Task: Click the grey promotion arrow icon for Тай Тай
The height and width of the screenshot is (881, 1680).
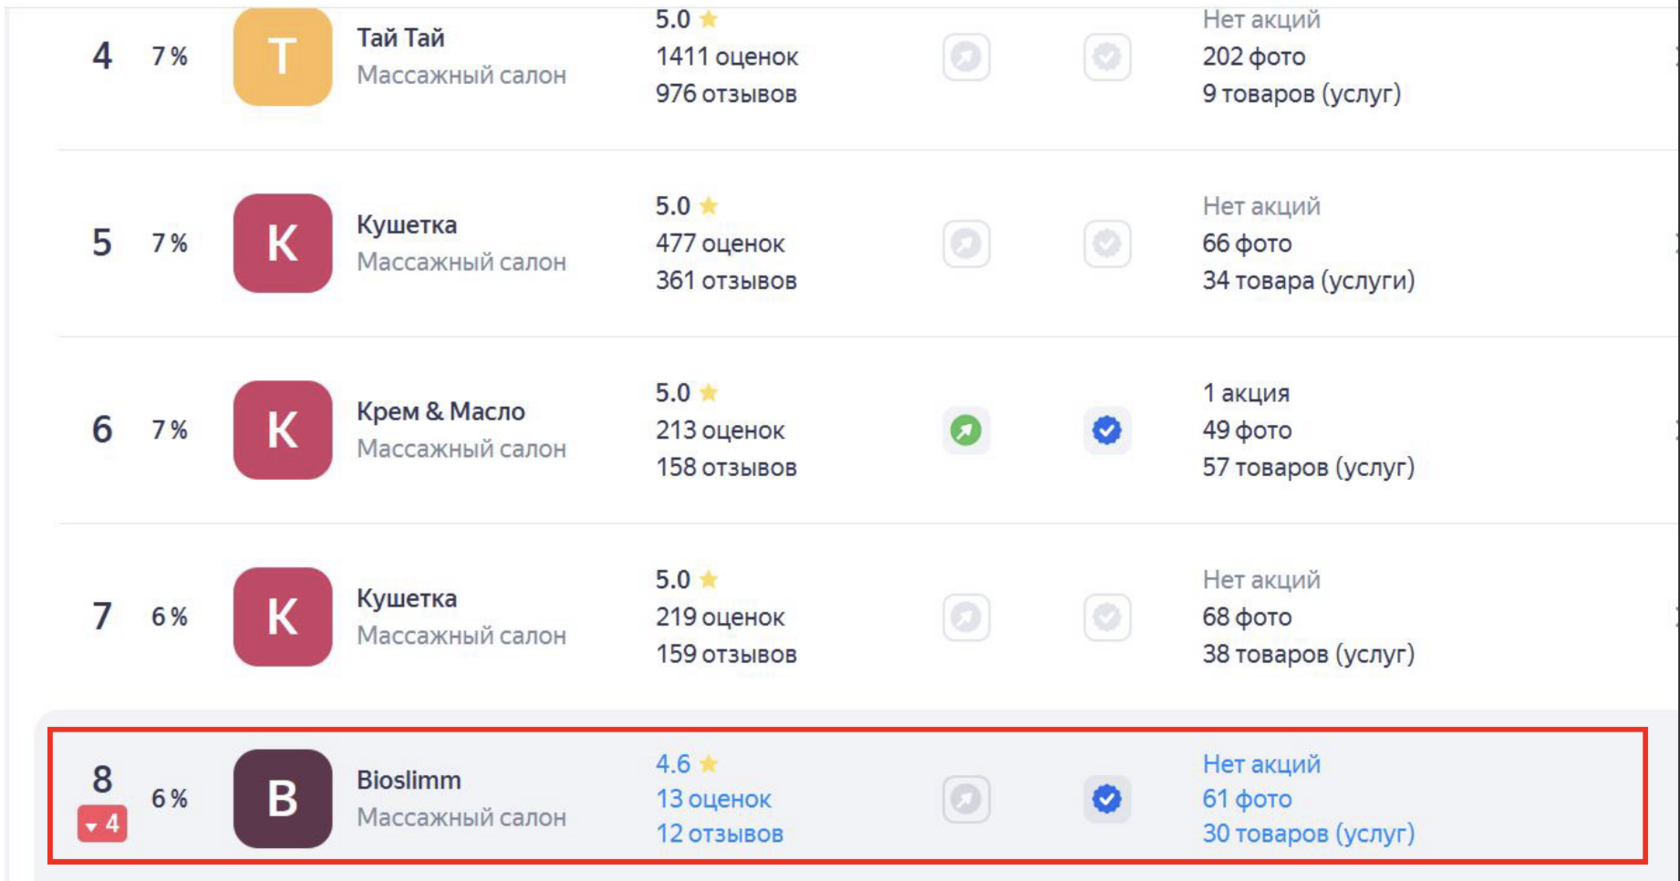Action: point(966,57)
